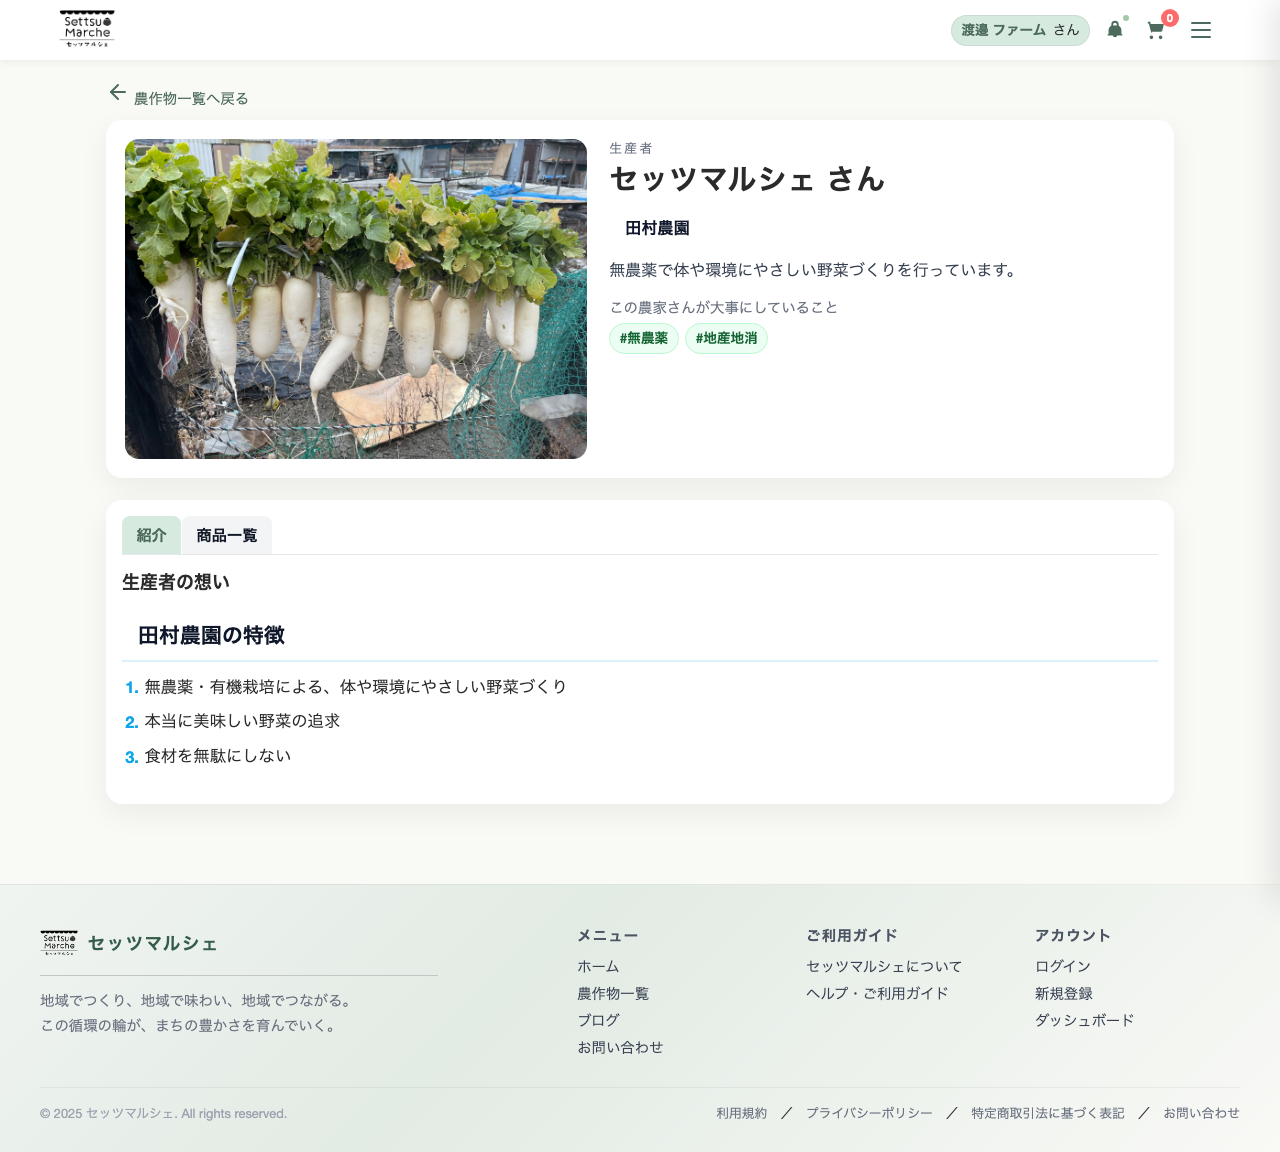This screenshot has width=1280, height=1152.
Task: Open お問い合わせ under メニュー column
Action: coord(620,1047)
